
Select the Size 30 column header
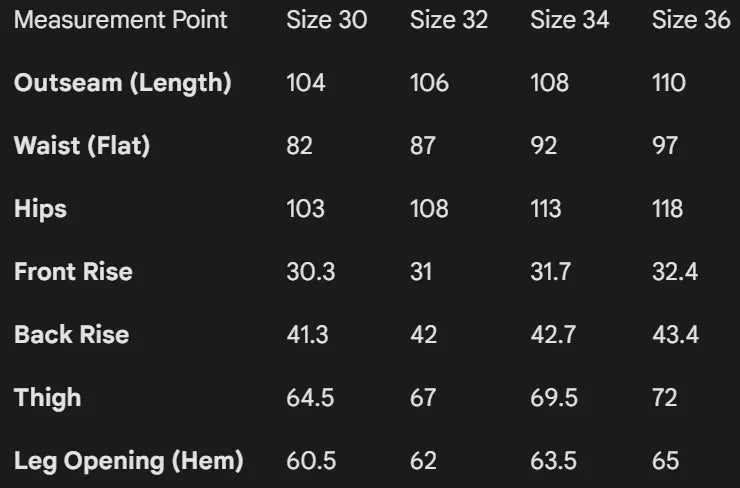point(326,20)
